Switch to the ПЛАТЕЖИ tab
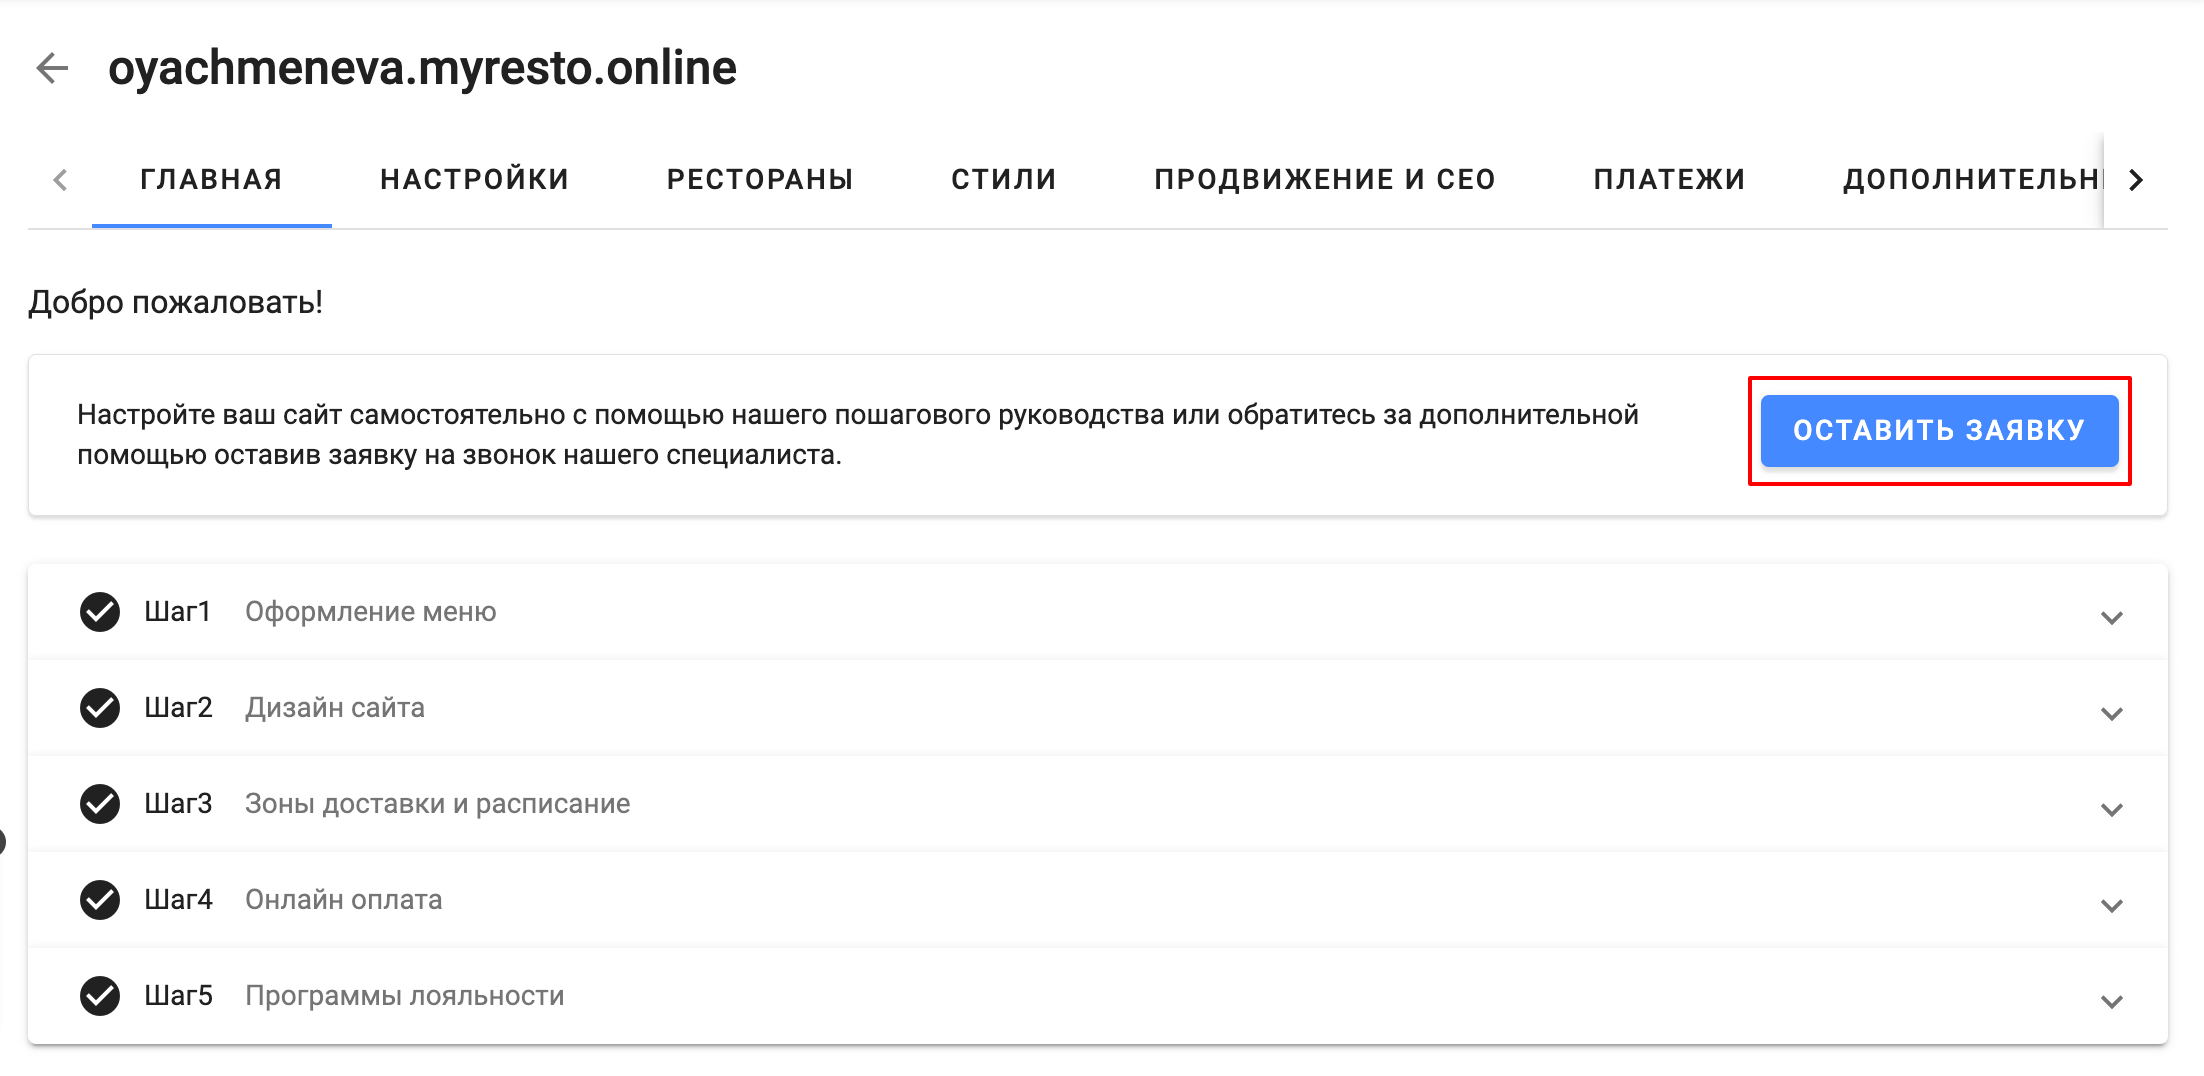 1668,178
